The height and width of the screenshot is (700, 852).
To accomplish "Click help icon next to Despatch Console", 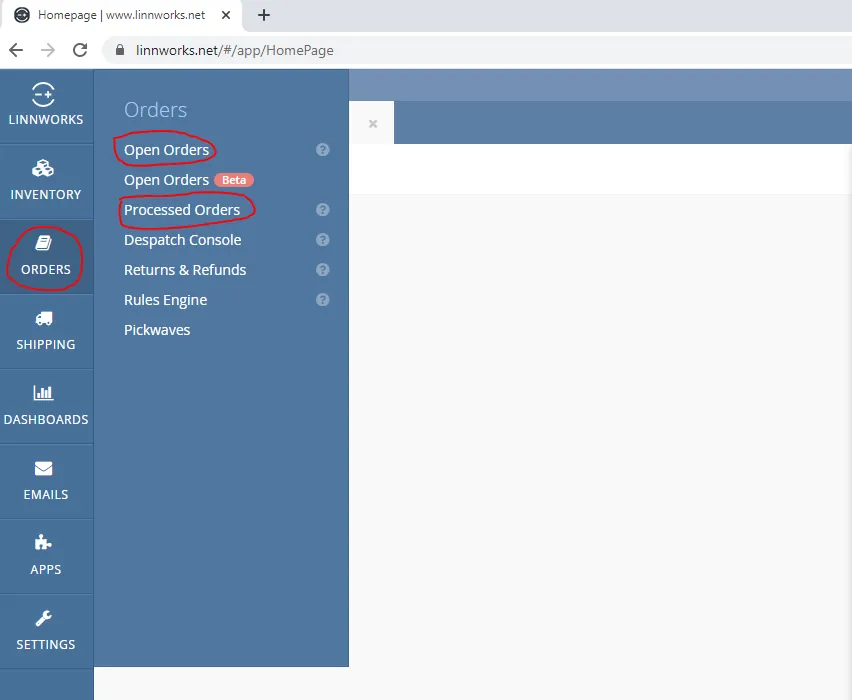I will (x=323, y=240).
